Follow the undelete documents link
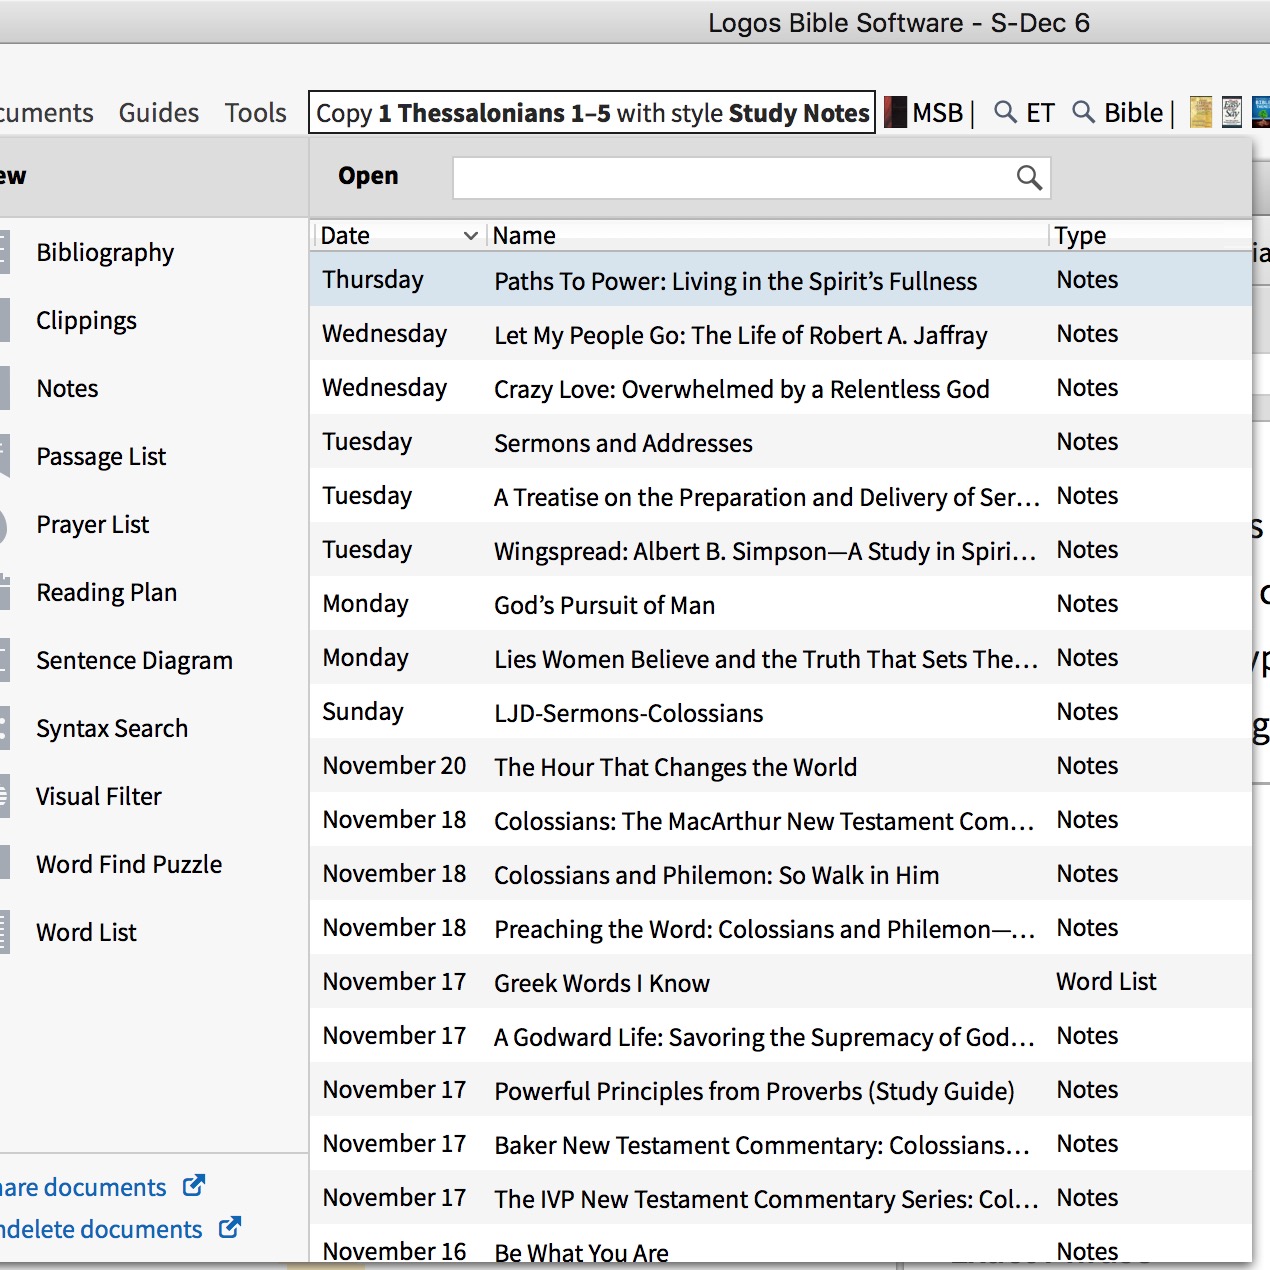Image resolution: width=1270 pixels, height=1270 pixels. click(x=100, y=1229)
